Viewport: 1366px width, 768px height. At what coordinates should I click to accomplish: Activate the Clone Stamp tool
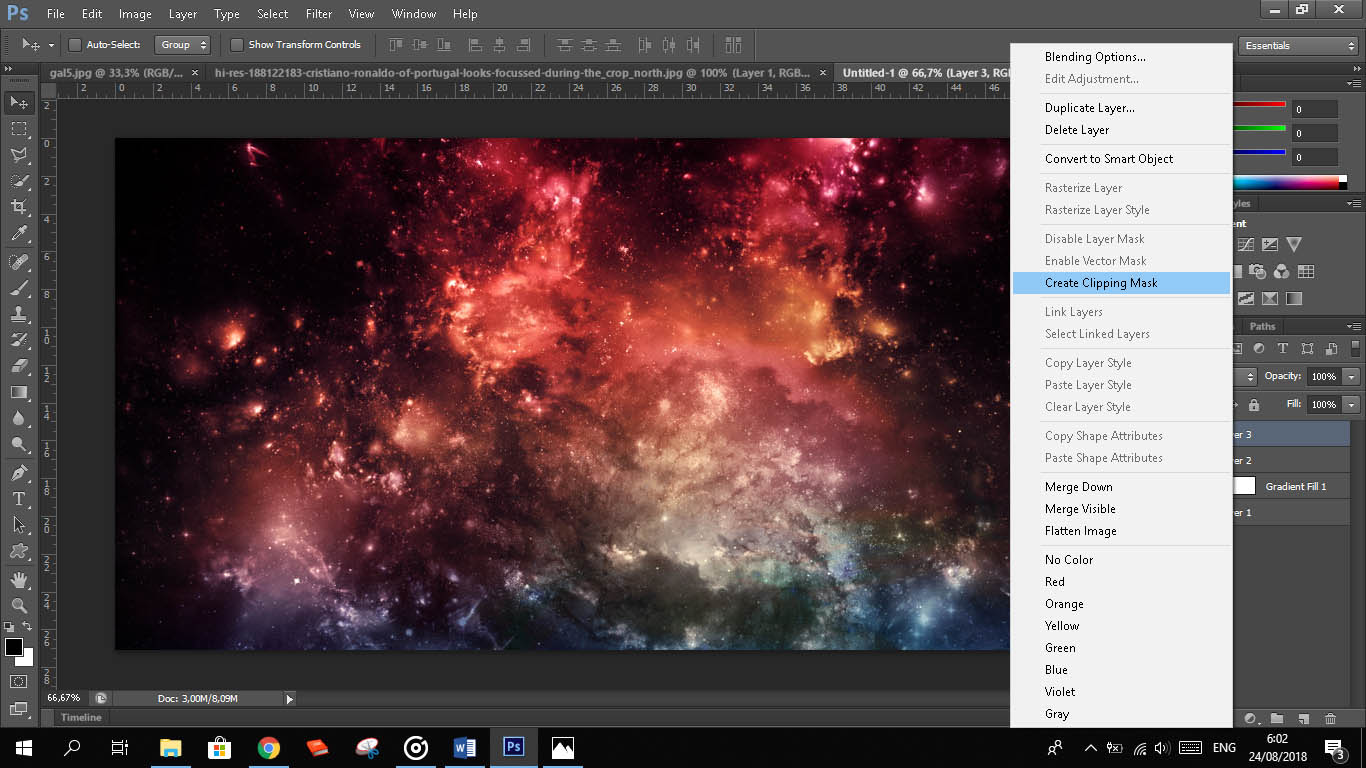(19, 314)
